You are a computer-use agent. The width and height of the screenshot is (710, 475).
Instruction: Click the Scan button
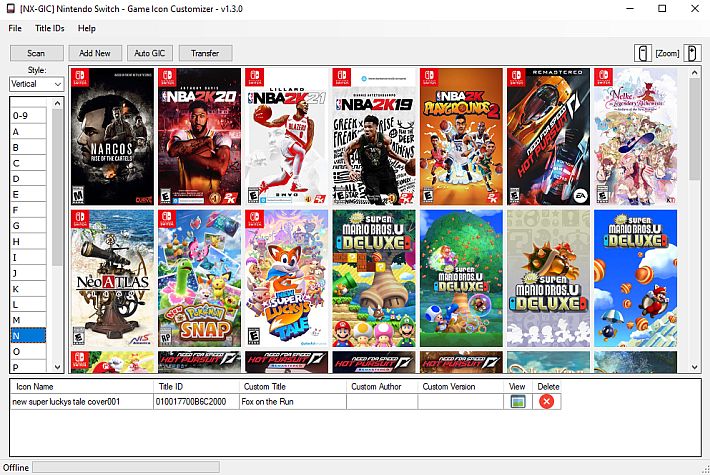coord(37,53)
